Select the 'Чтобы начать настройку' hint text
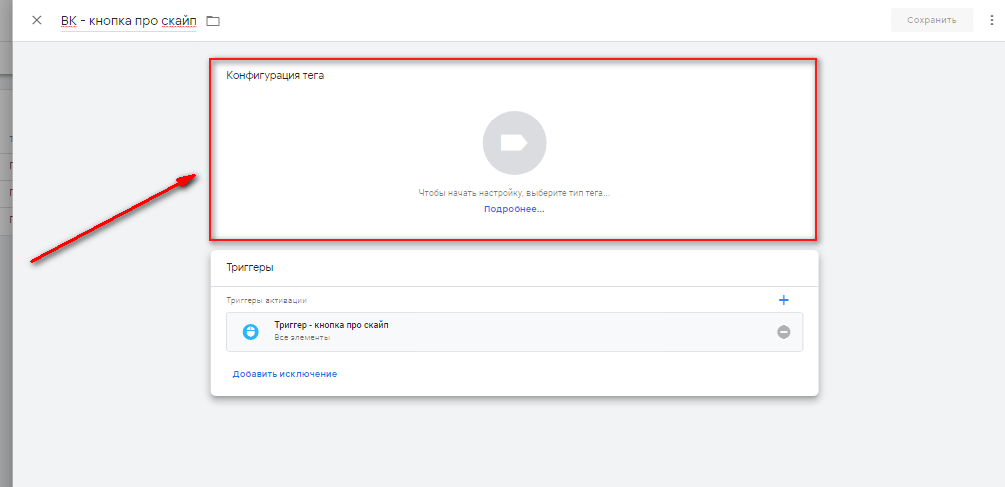The height and width of the screenshot is (487, 1005). 514,192
